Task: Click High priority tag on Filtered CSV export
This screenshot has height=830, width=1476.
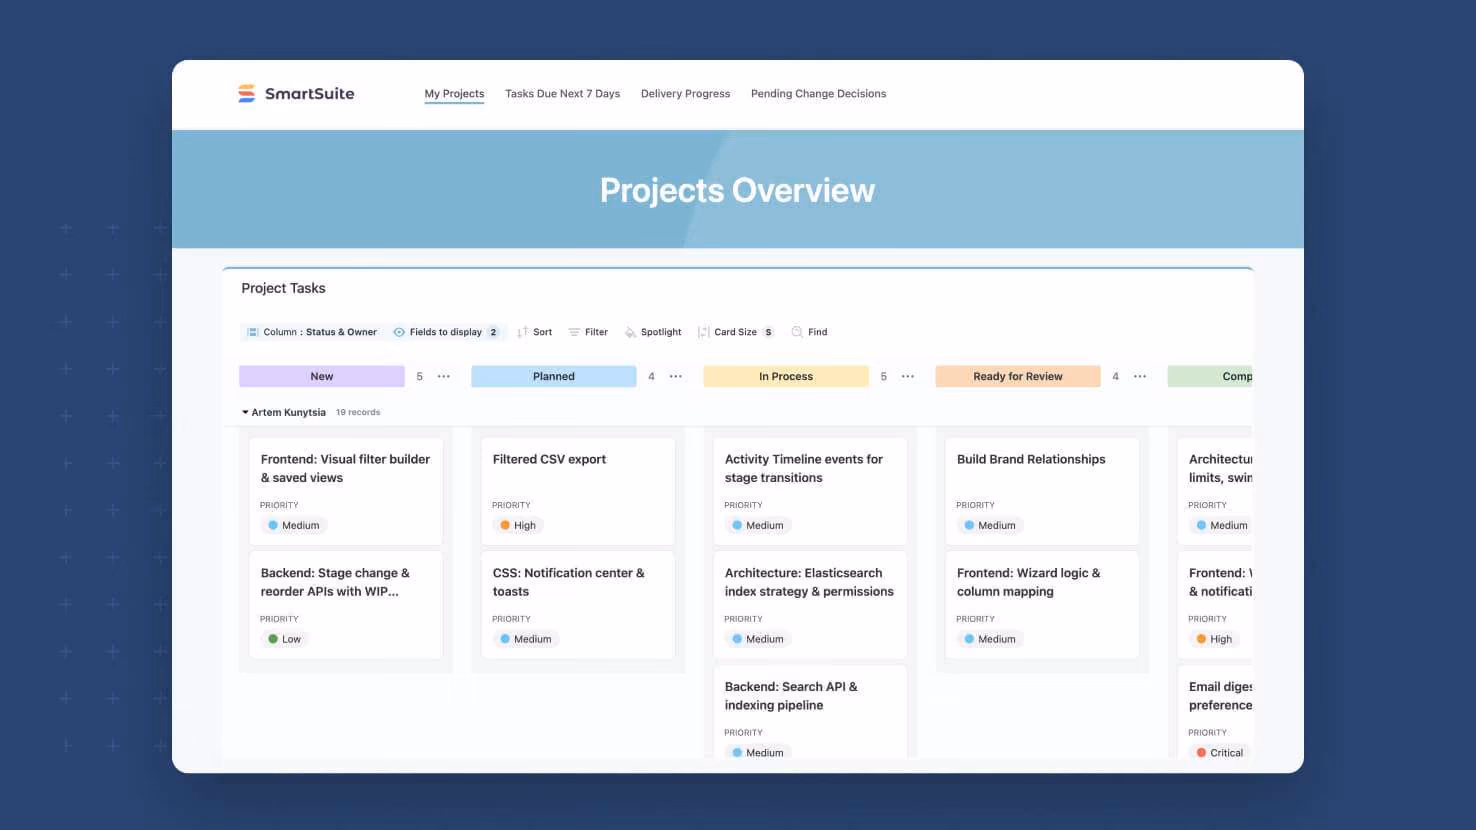Action: 518,525
